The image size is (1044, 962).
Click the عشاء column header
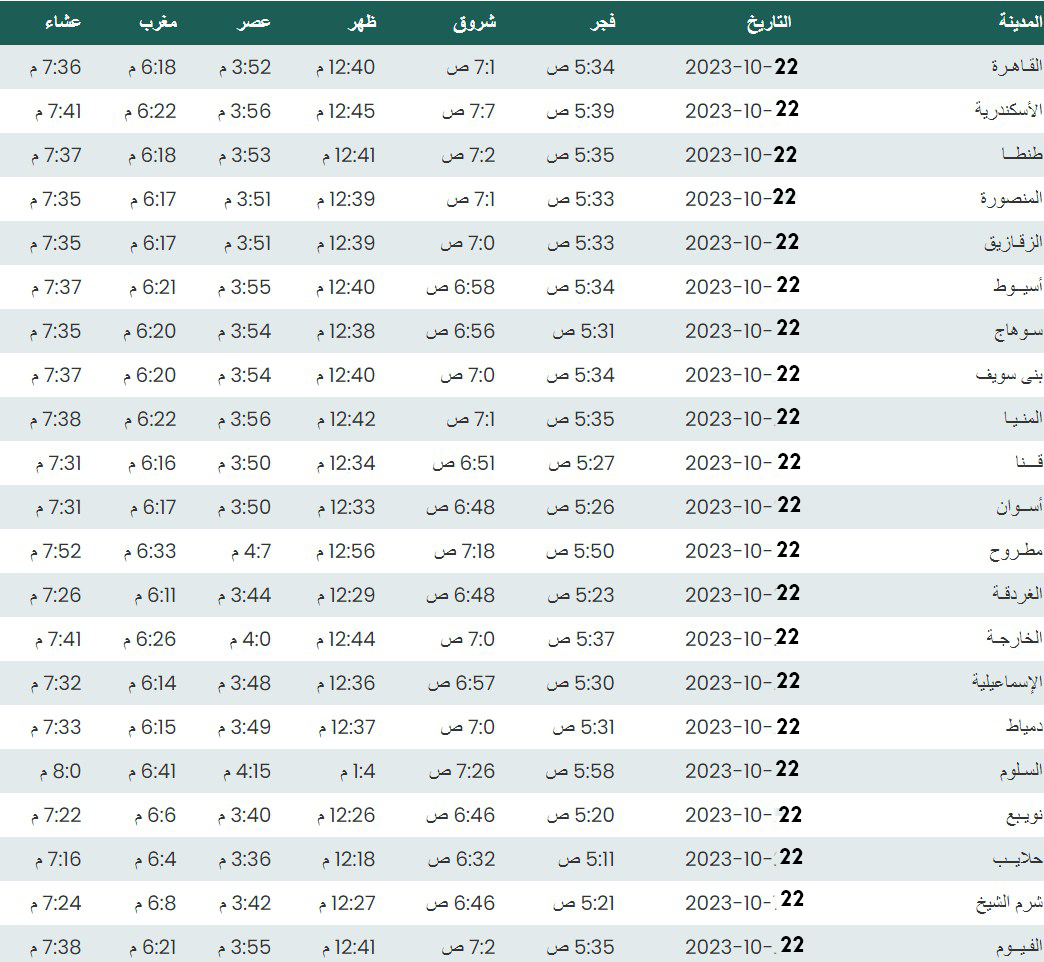click(63, 21)
